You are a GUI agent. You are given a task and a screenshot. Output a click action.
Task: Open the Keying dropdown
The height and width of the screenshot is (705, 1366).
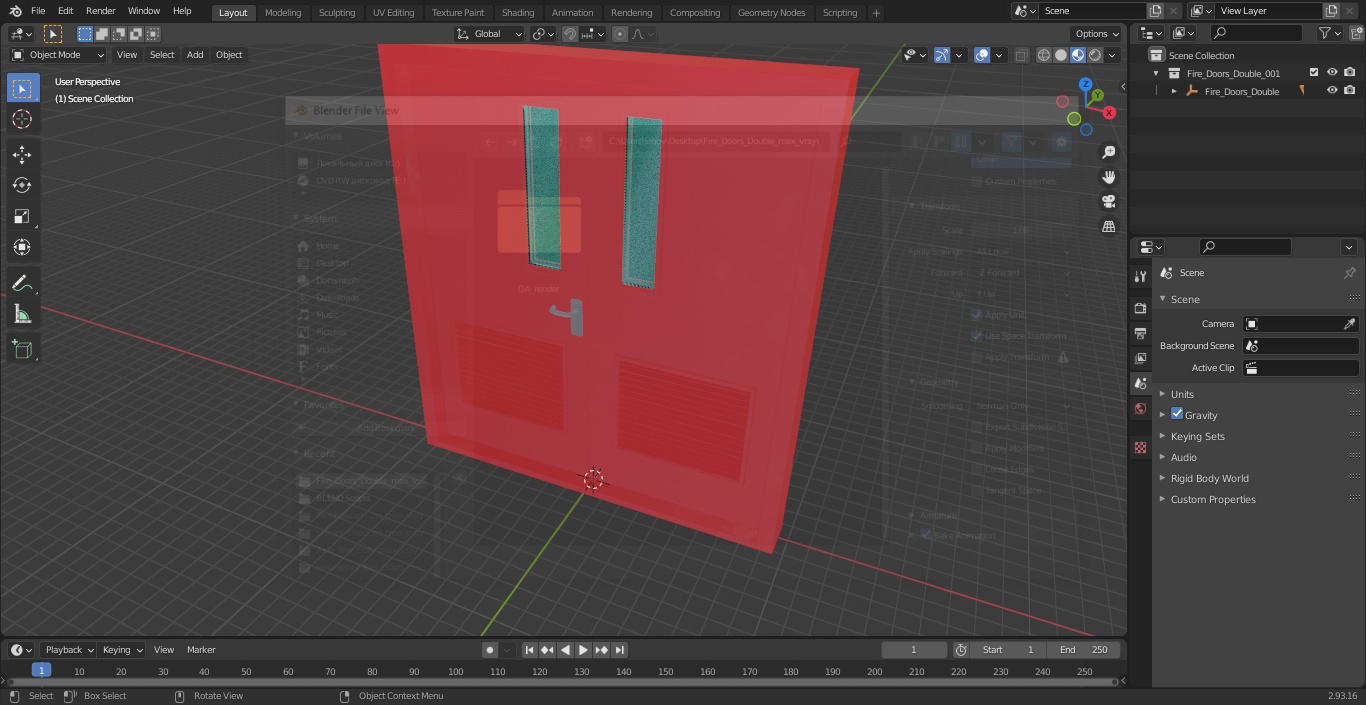(122, 650)
